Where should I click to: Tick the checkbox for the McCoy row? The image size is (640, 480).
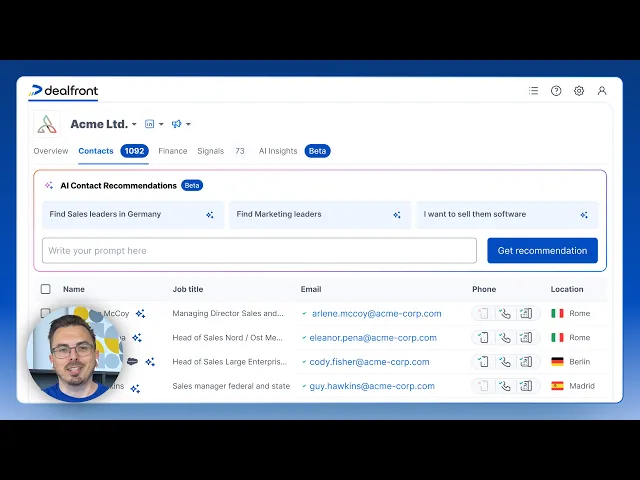tap(45, 313)
